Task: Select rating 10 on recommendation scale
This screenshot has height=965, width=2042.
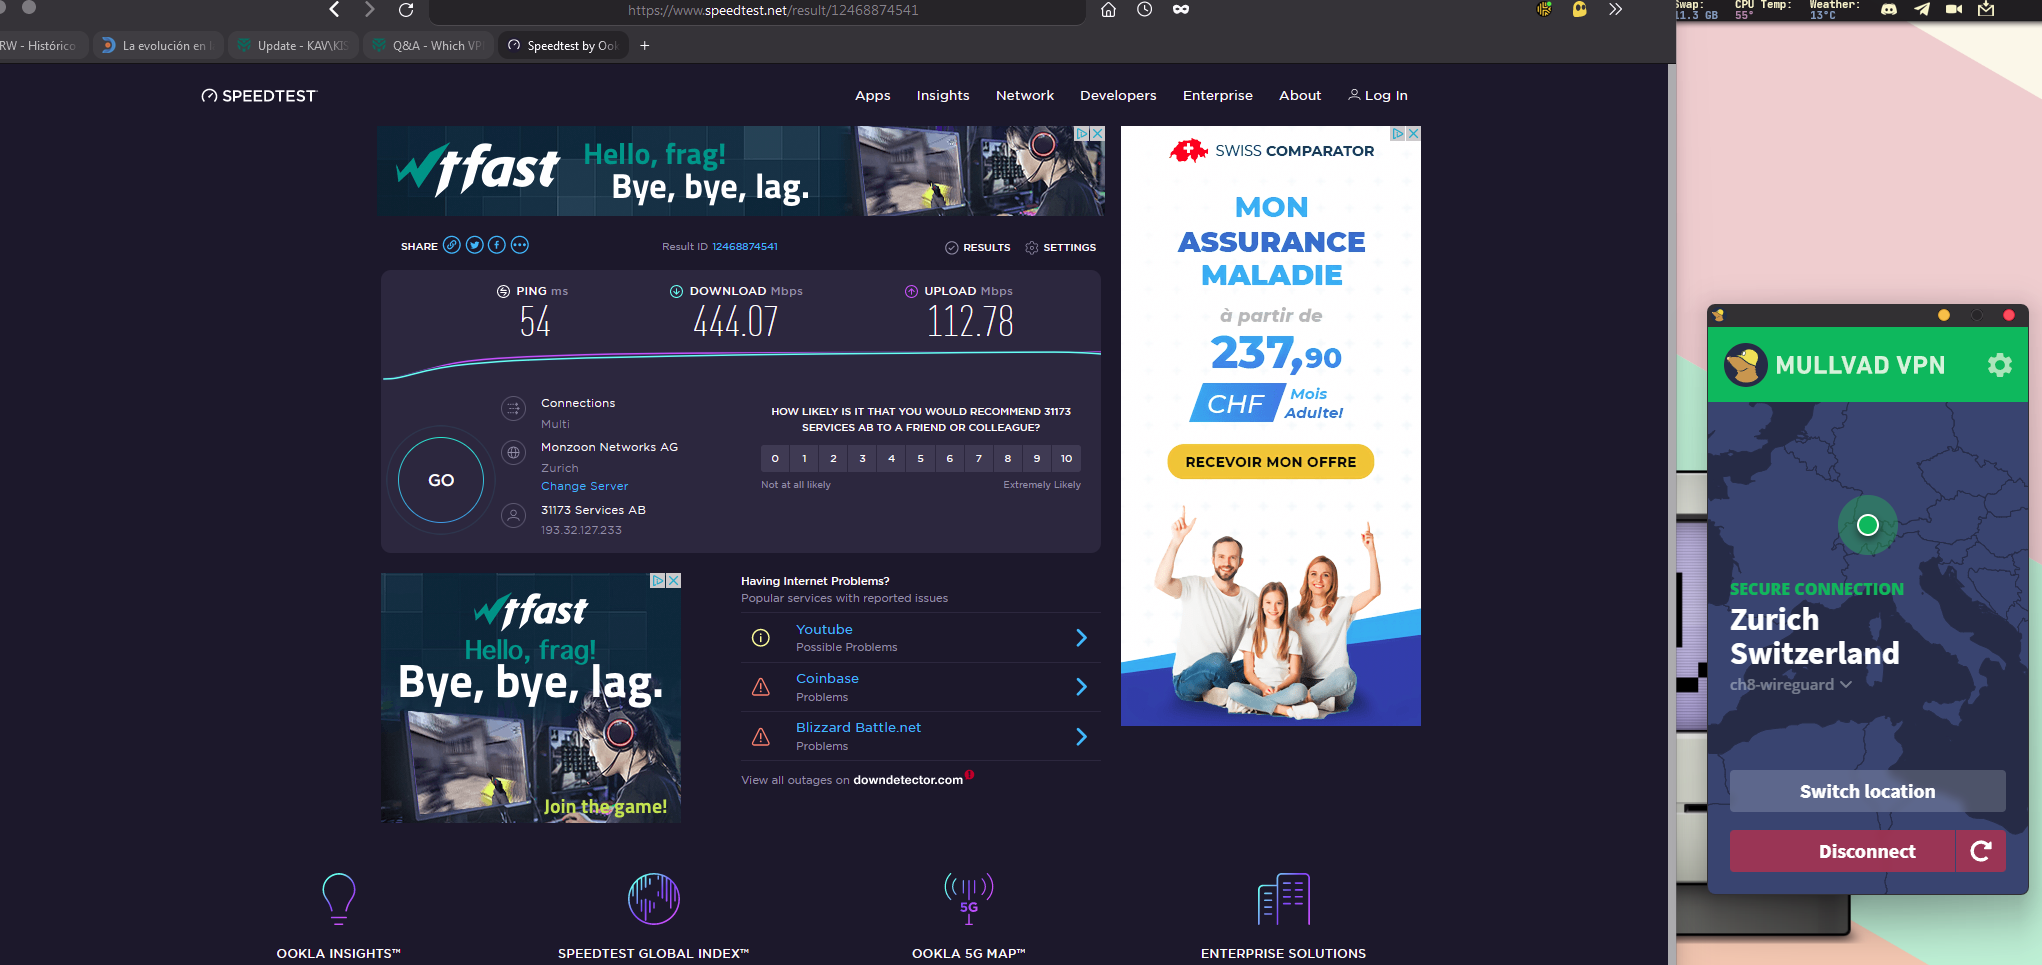Action: pos(1066,458)
